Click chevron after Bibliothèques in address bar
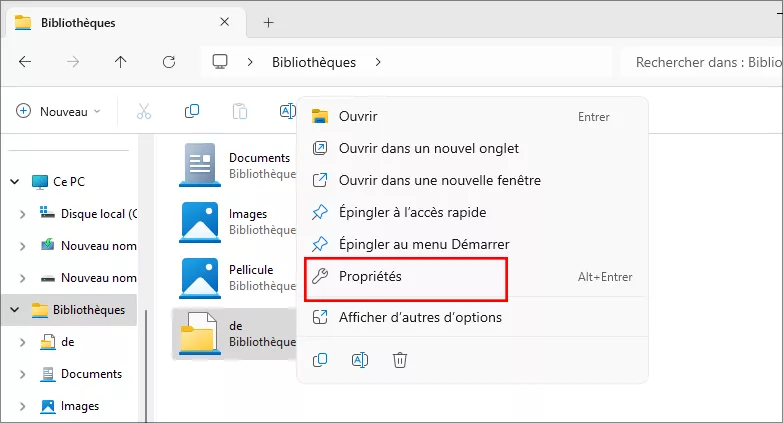The width and height of the screenshot is (783, 423). point(378,62)
